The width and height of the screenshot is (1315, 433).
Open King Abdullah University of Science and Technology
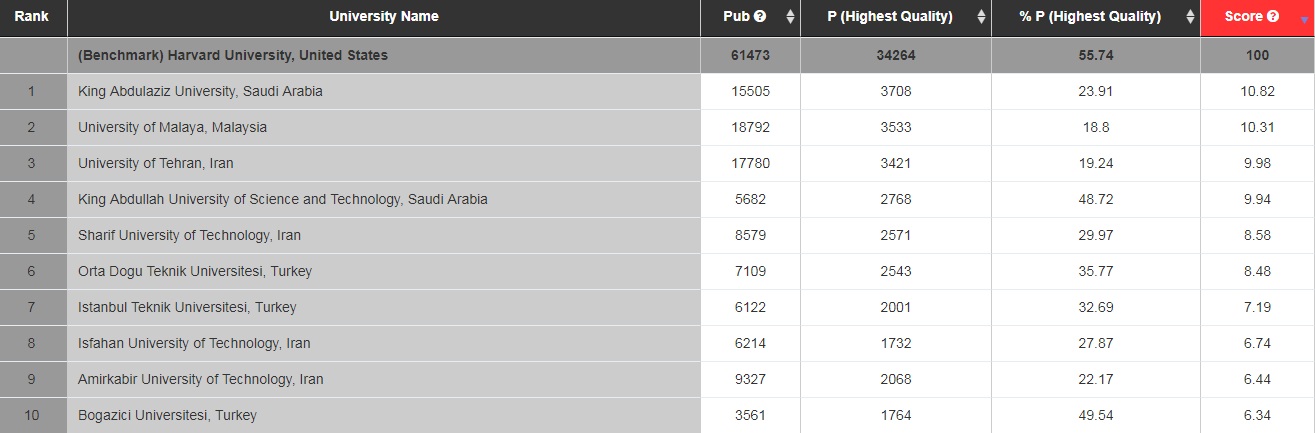pyautogui.click(x=283, y=199)
